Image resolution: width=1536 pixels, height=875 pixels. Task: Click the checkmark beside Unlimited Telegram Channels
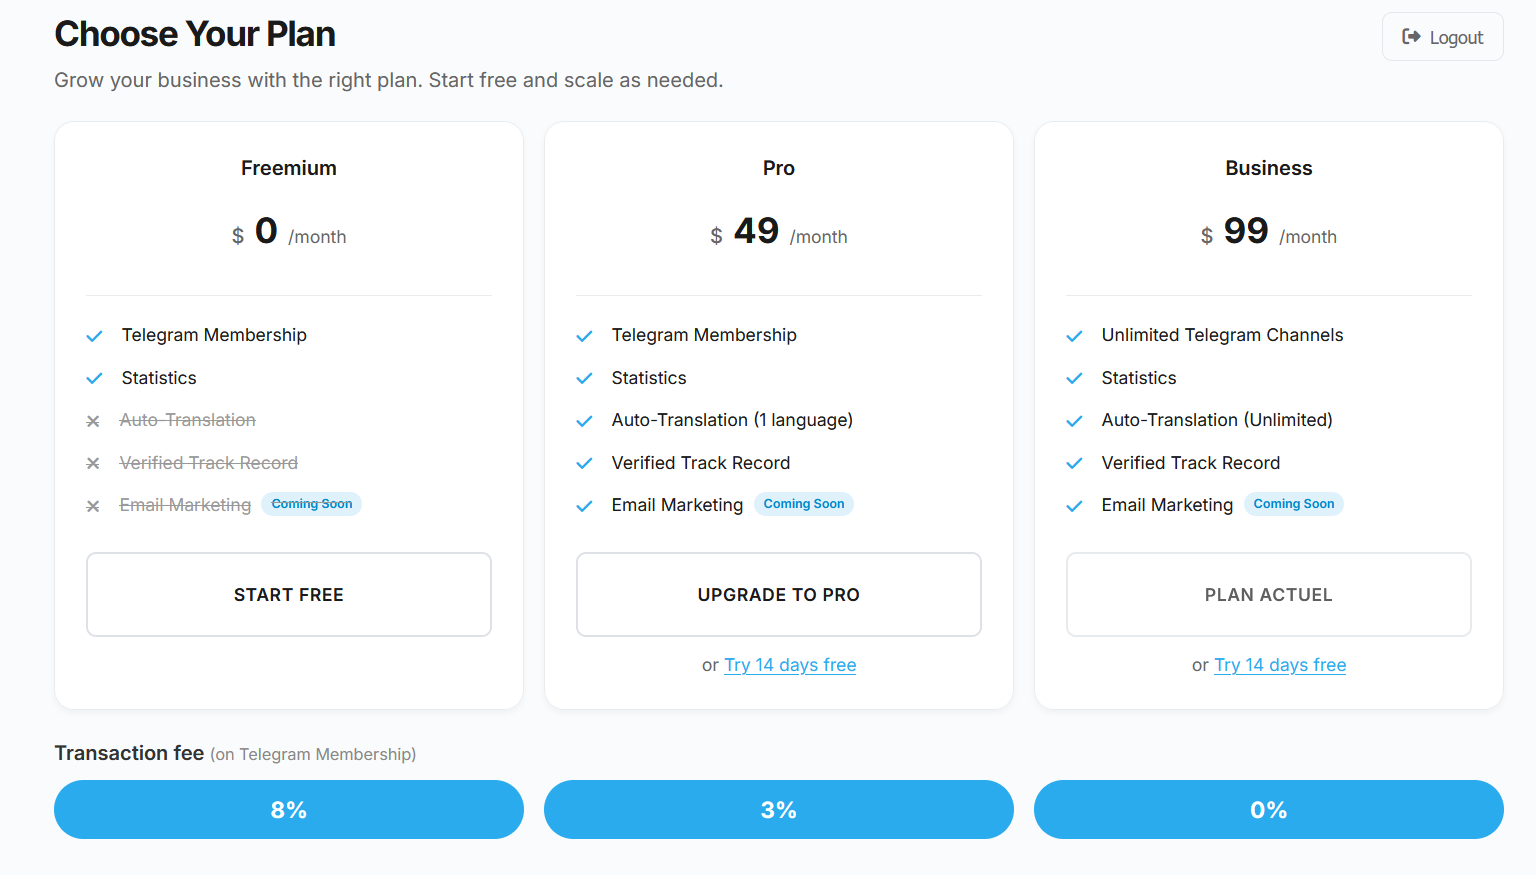[1074, 336]
